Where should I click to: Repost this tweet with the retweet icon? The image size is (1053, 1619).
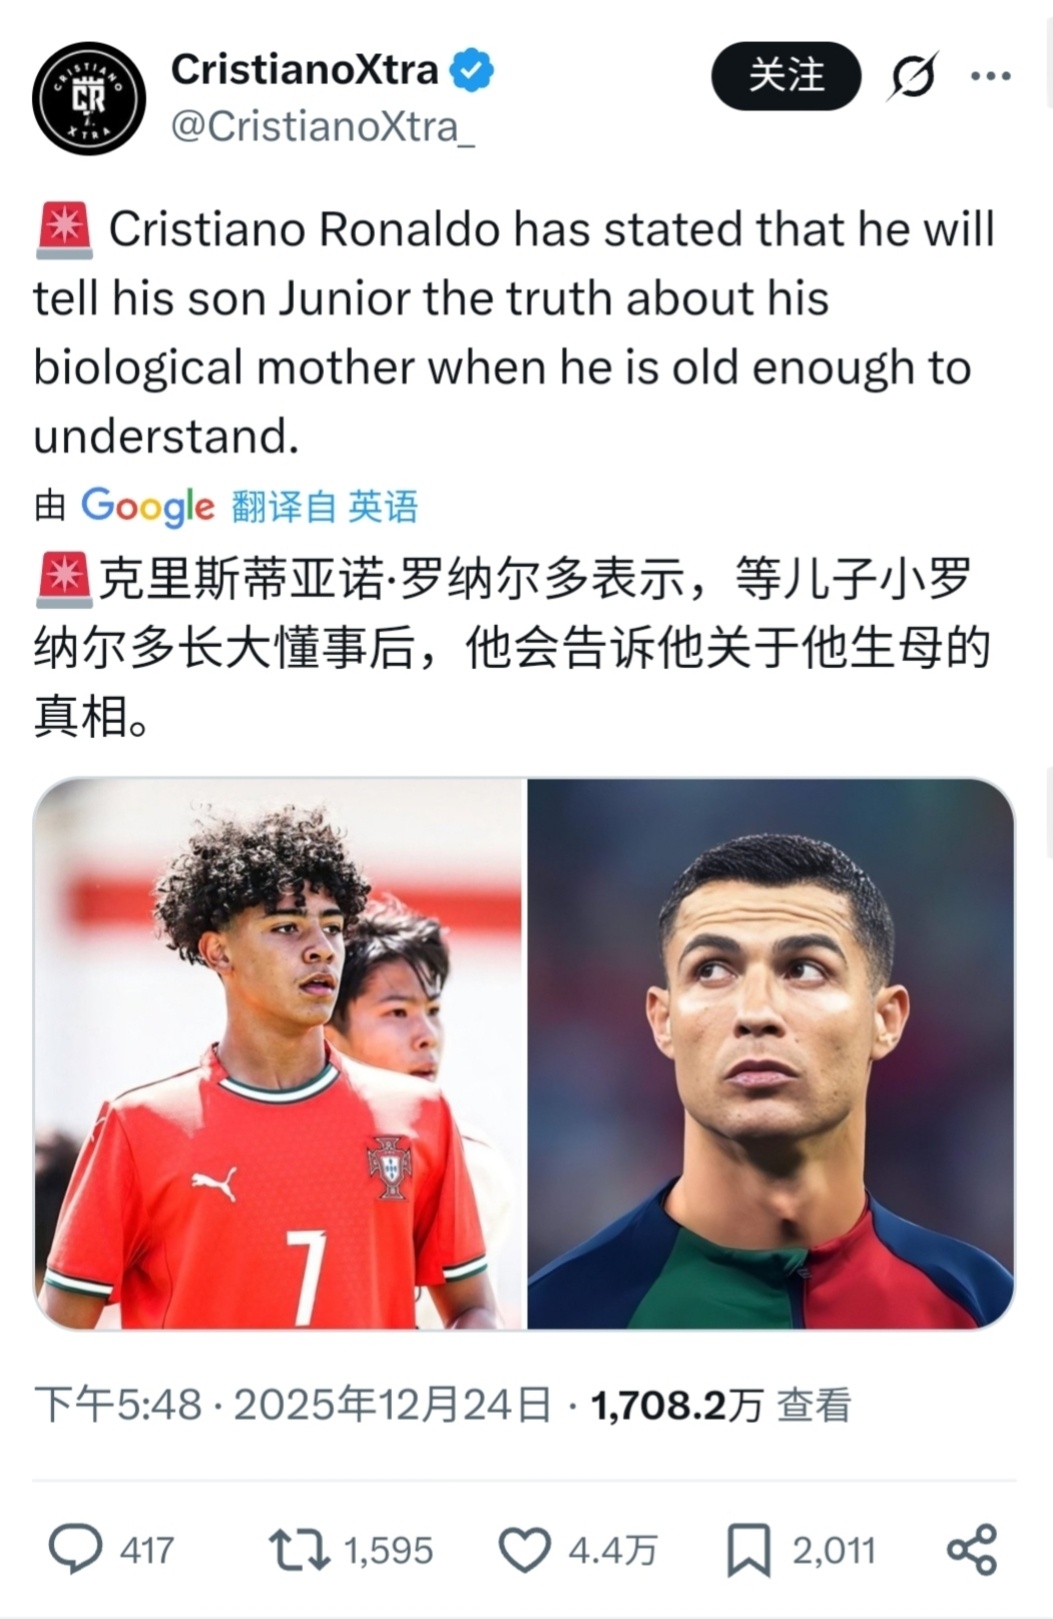click(299, 1549)
